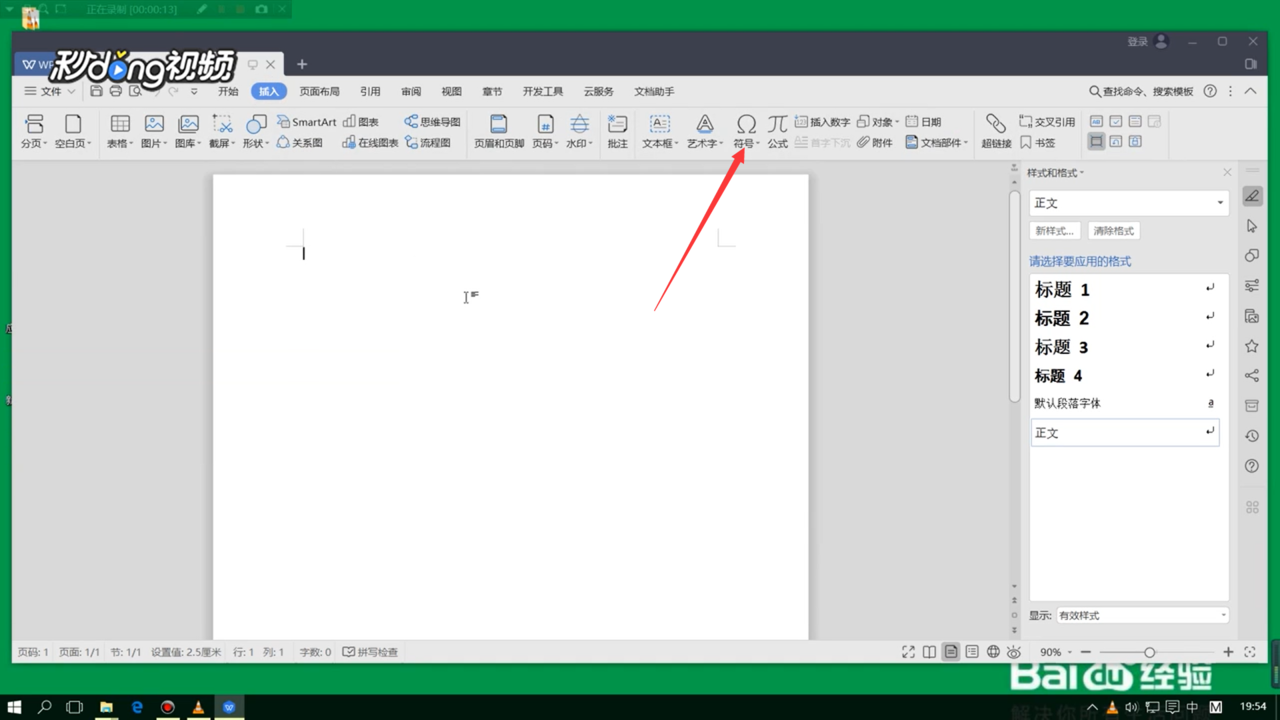The width and height of the screenshot is (1280, 720).
Task: Switch to outline view in status bar
Action: click(972, 652)
